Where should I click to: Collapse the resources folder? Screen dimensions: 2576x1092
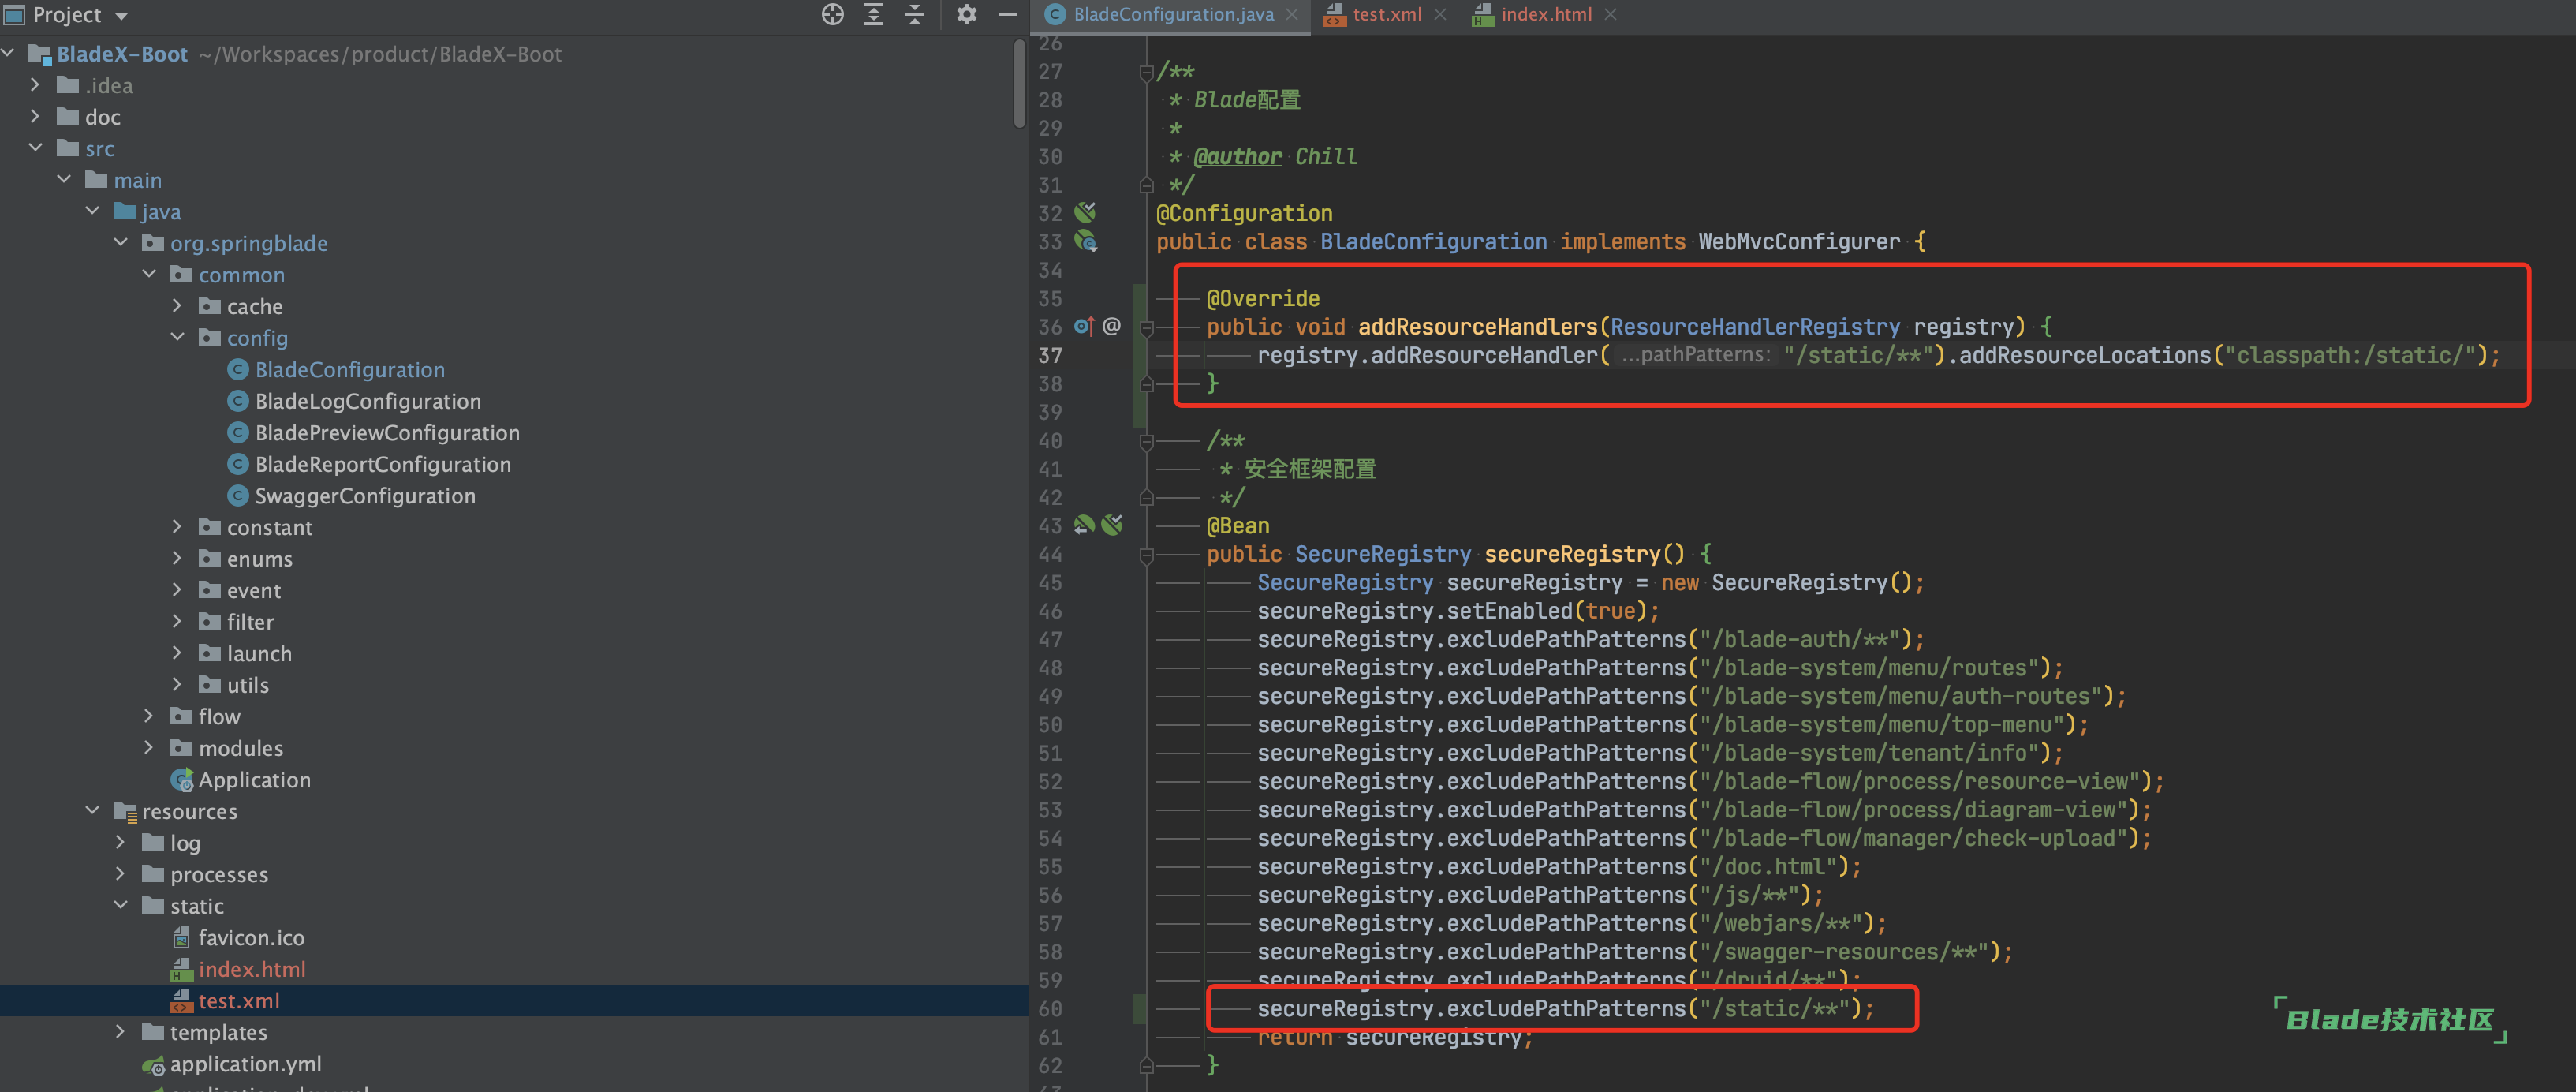point(92,811)
